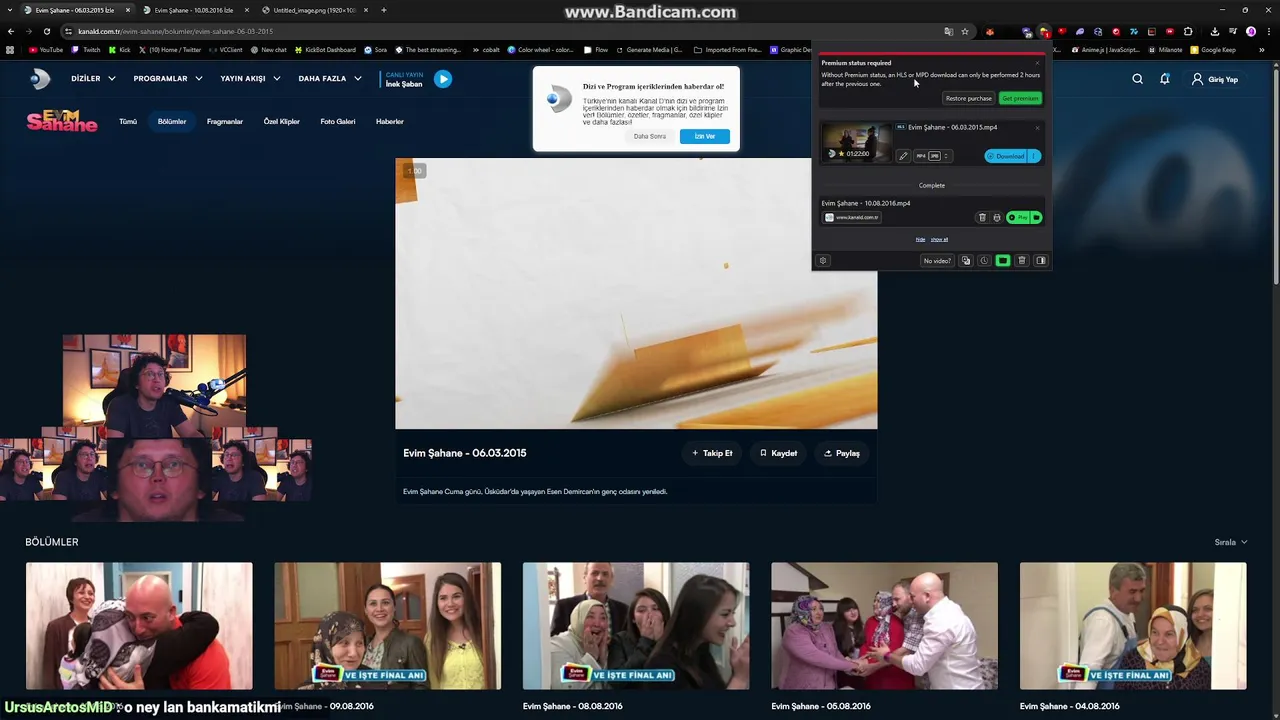Click Restore purchase button
This screenshot has width=1280, height=720.
click(x=969, y=98)
